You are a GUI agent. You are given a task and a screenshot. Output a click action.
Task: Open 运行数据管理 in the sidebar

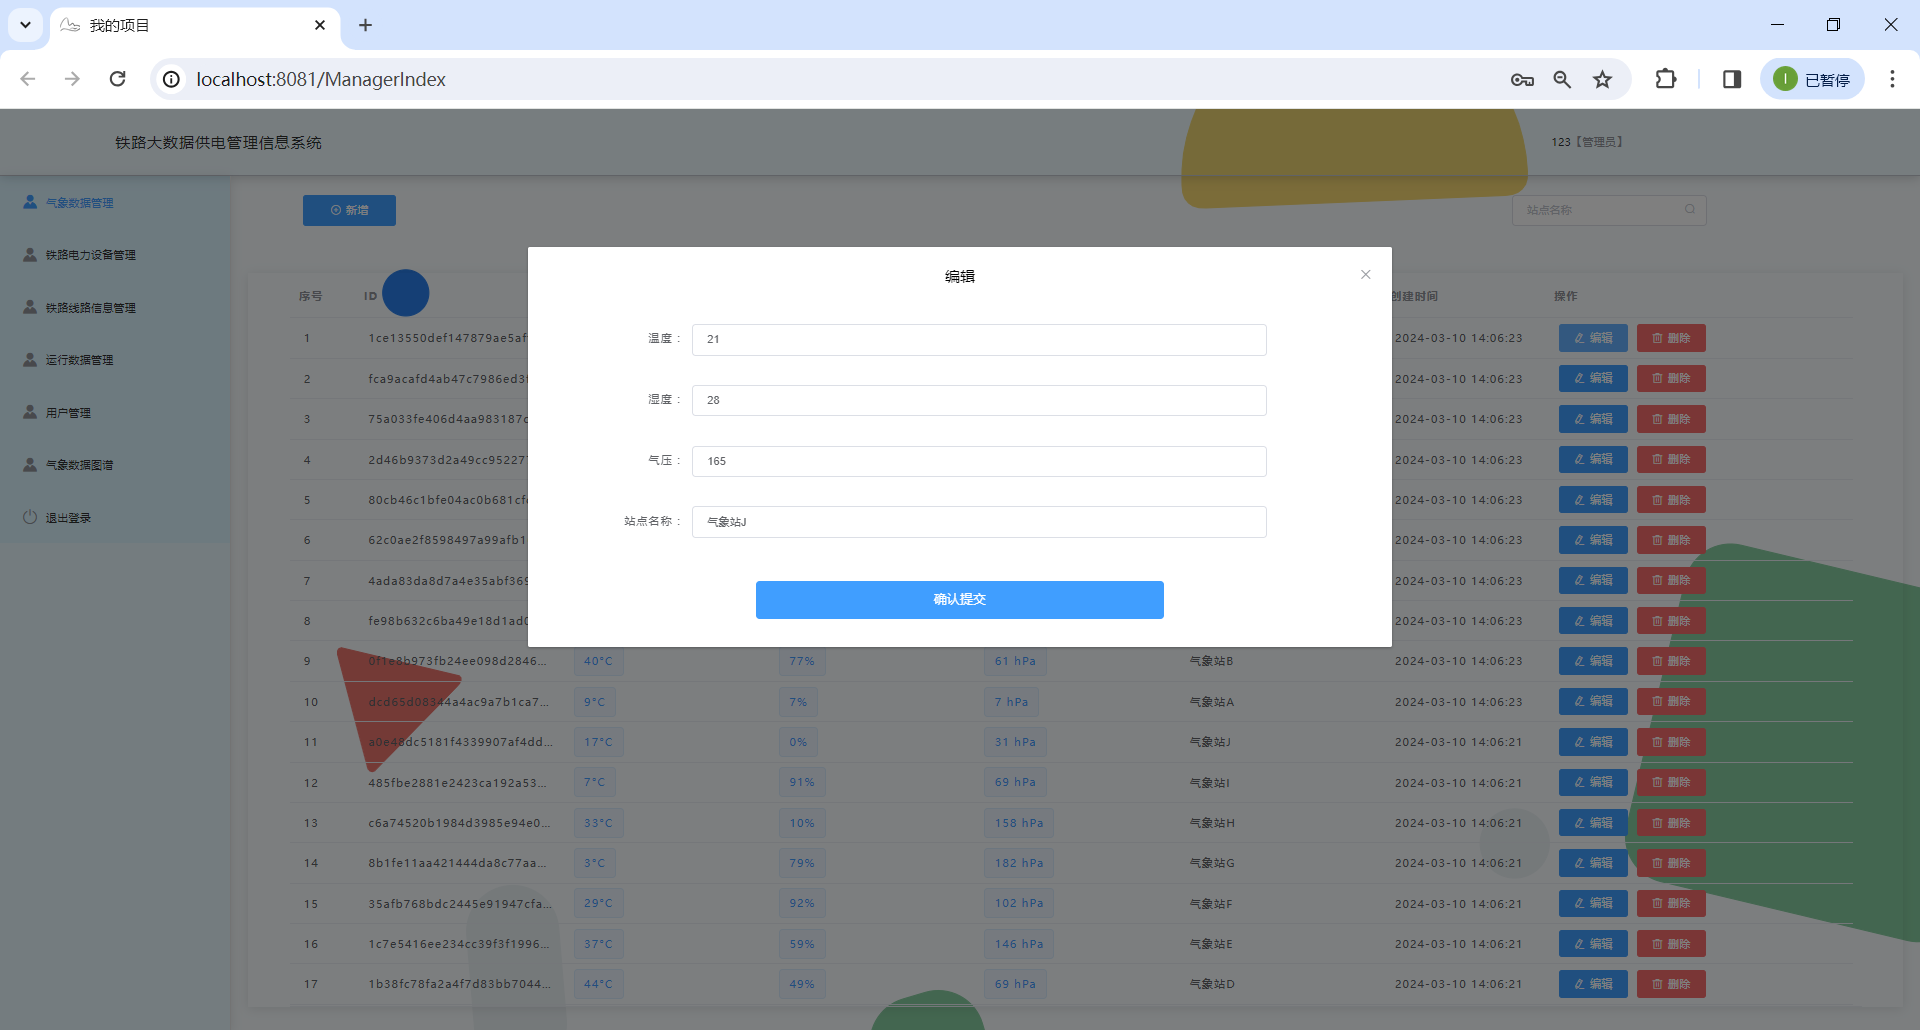(79, 360)
